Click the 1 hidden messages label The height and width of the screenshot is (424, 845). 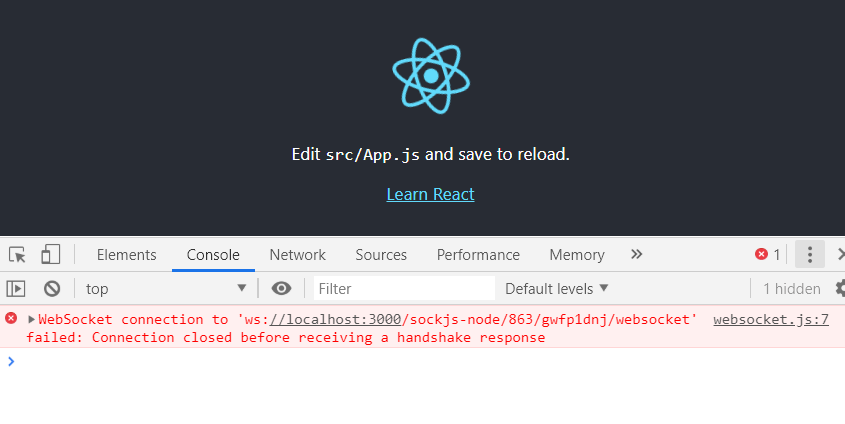click(792, 289)
